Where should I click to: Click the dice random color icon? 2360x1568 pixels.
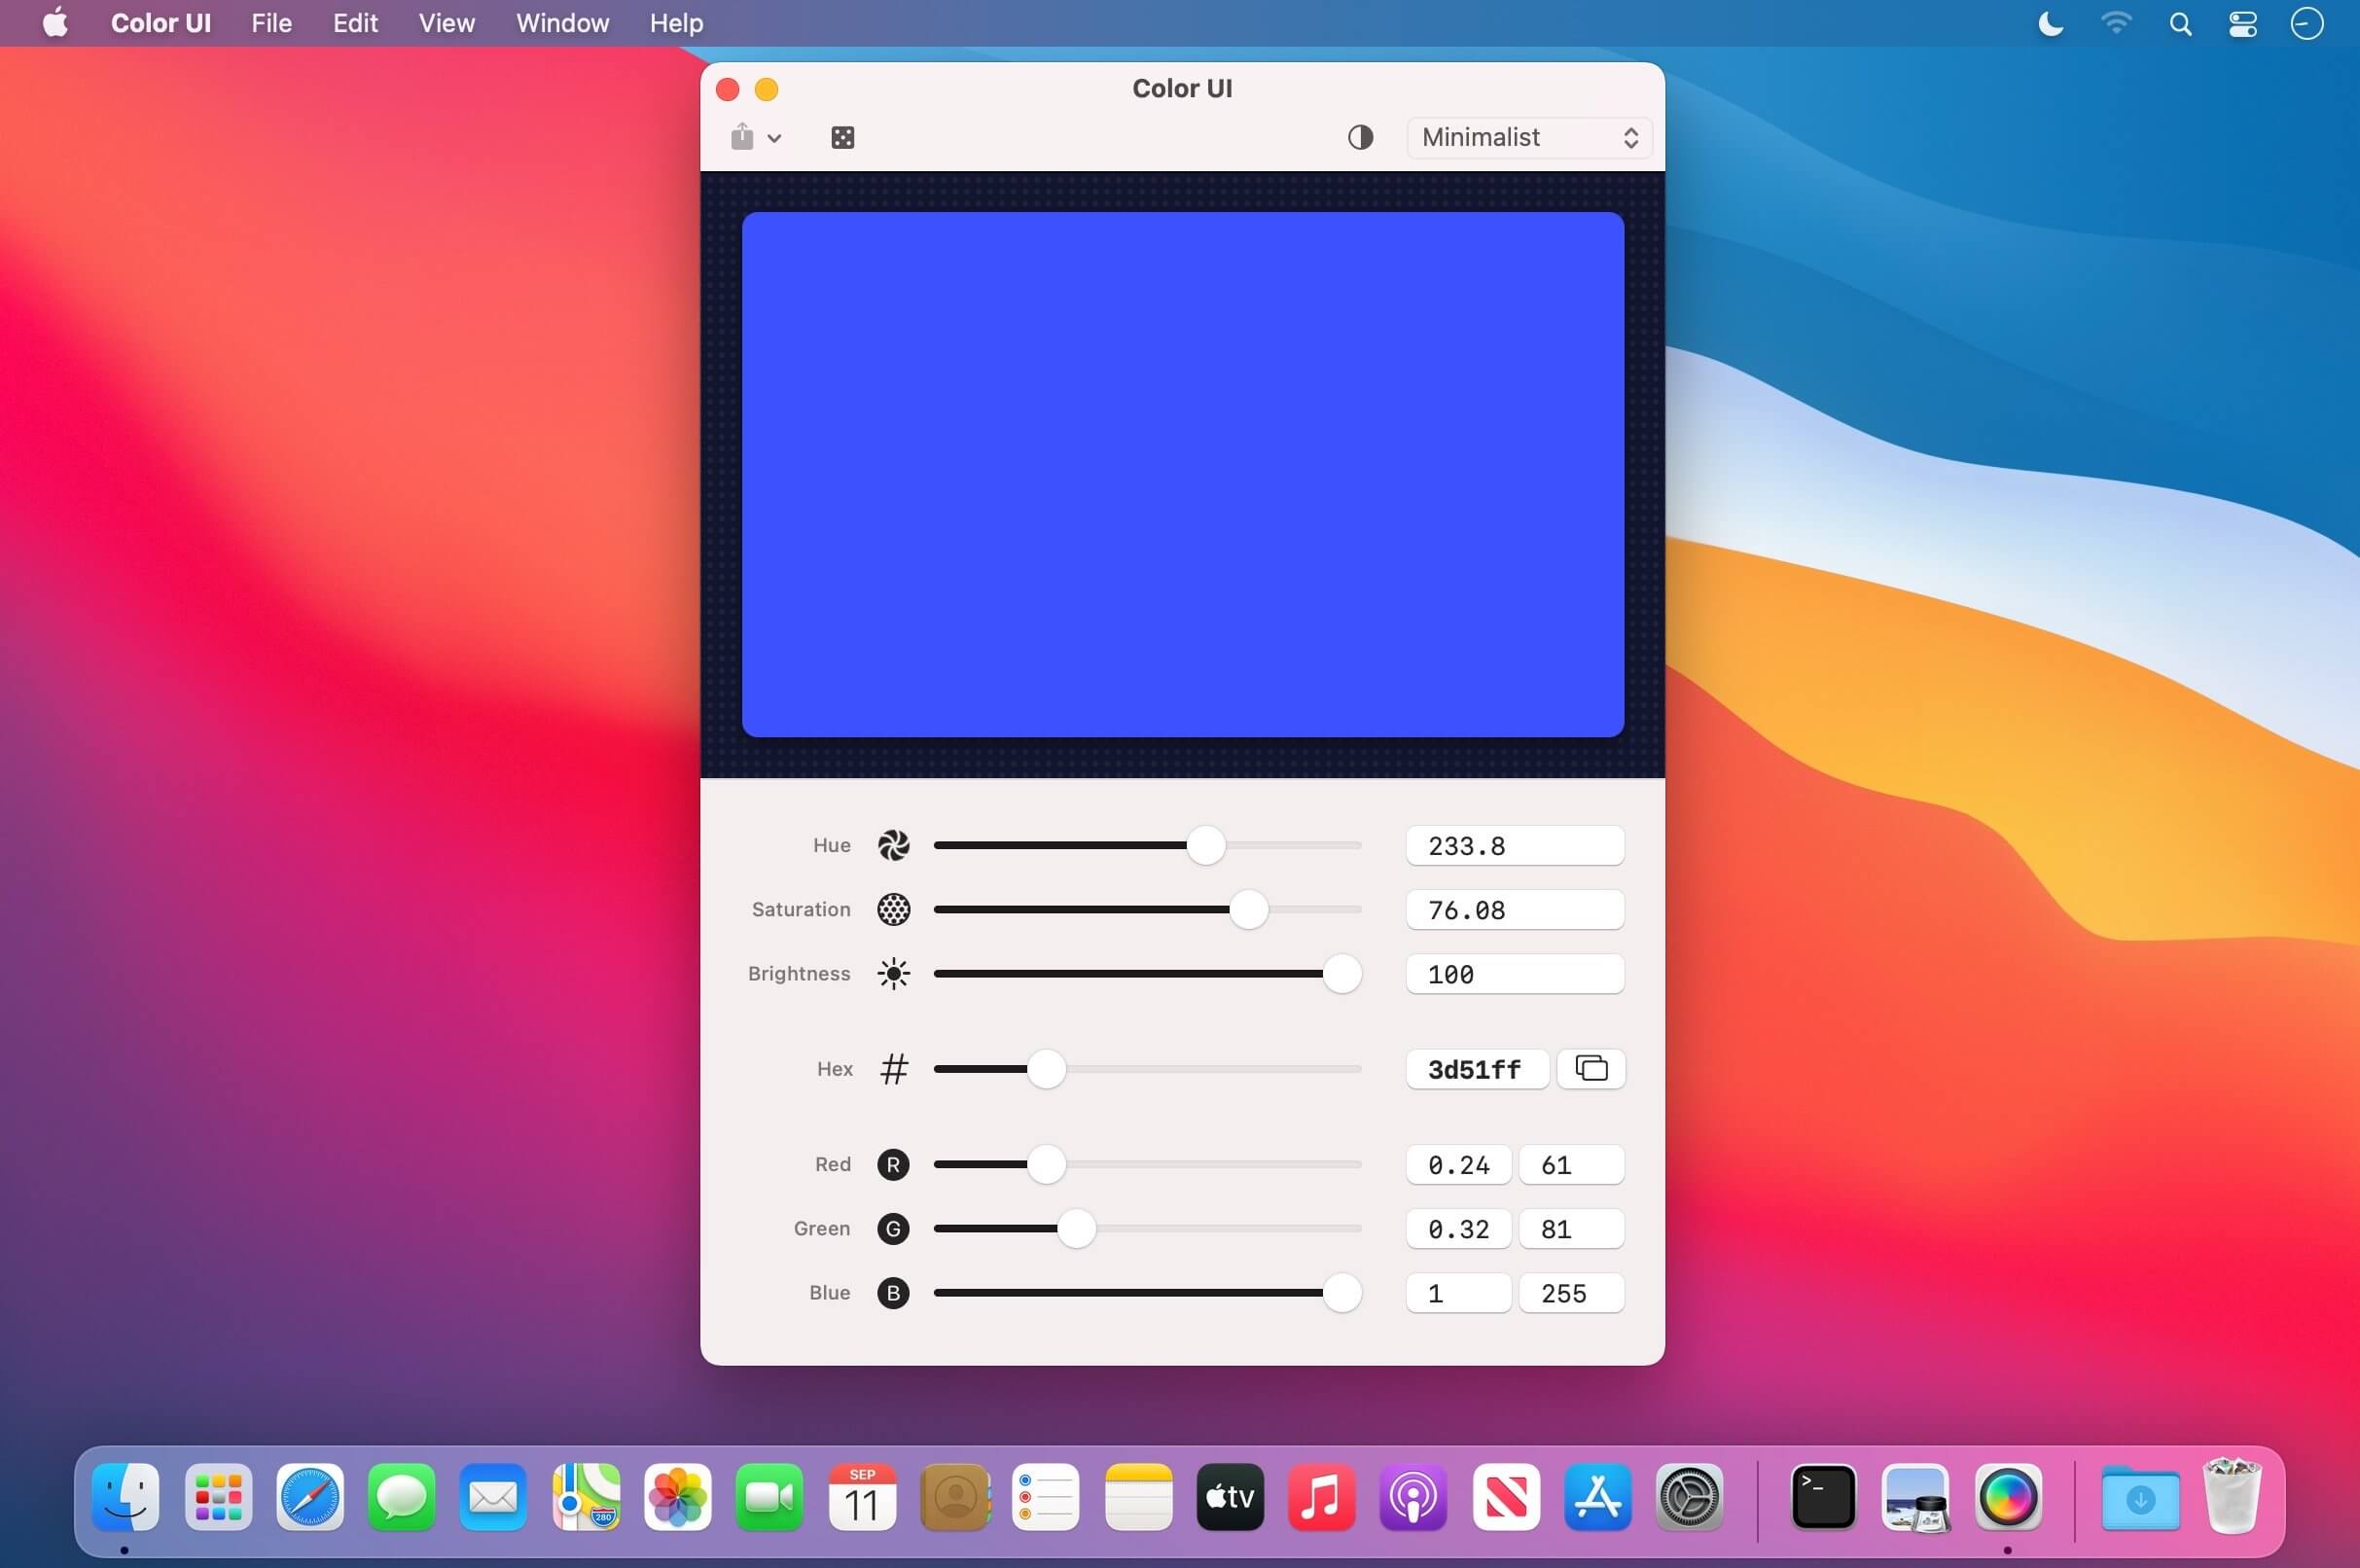click(x=842, y=138)
